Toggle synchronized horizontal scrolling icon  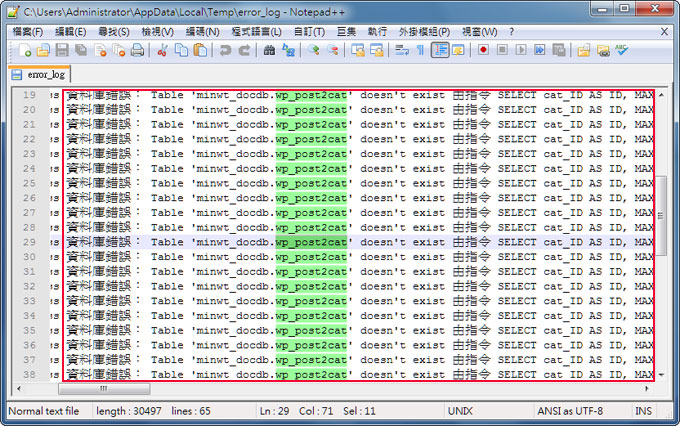[x=377, y=50]
